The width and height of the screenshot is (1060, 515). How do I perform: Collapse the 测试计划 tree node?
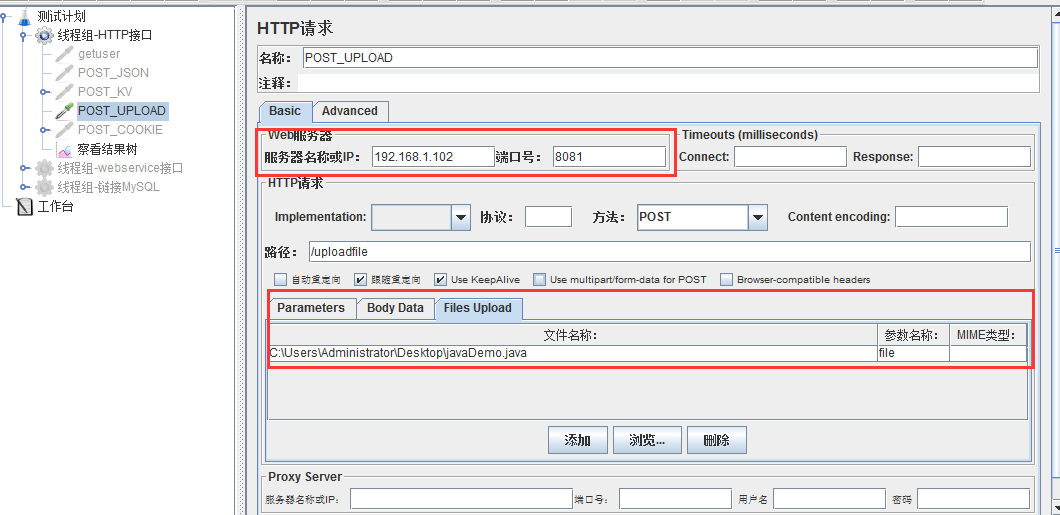[x=5, y=17]
